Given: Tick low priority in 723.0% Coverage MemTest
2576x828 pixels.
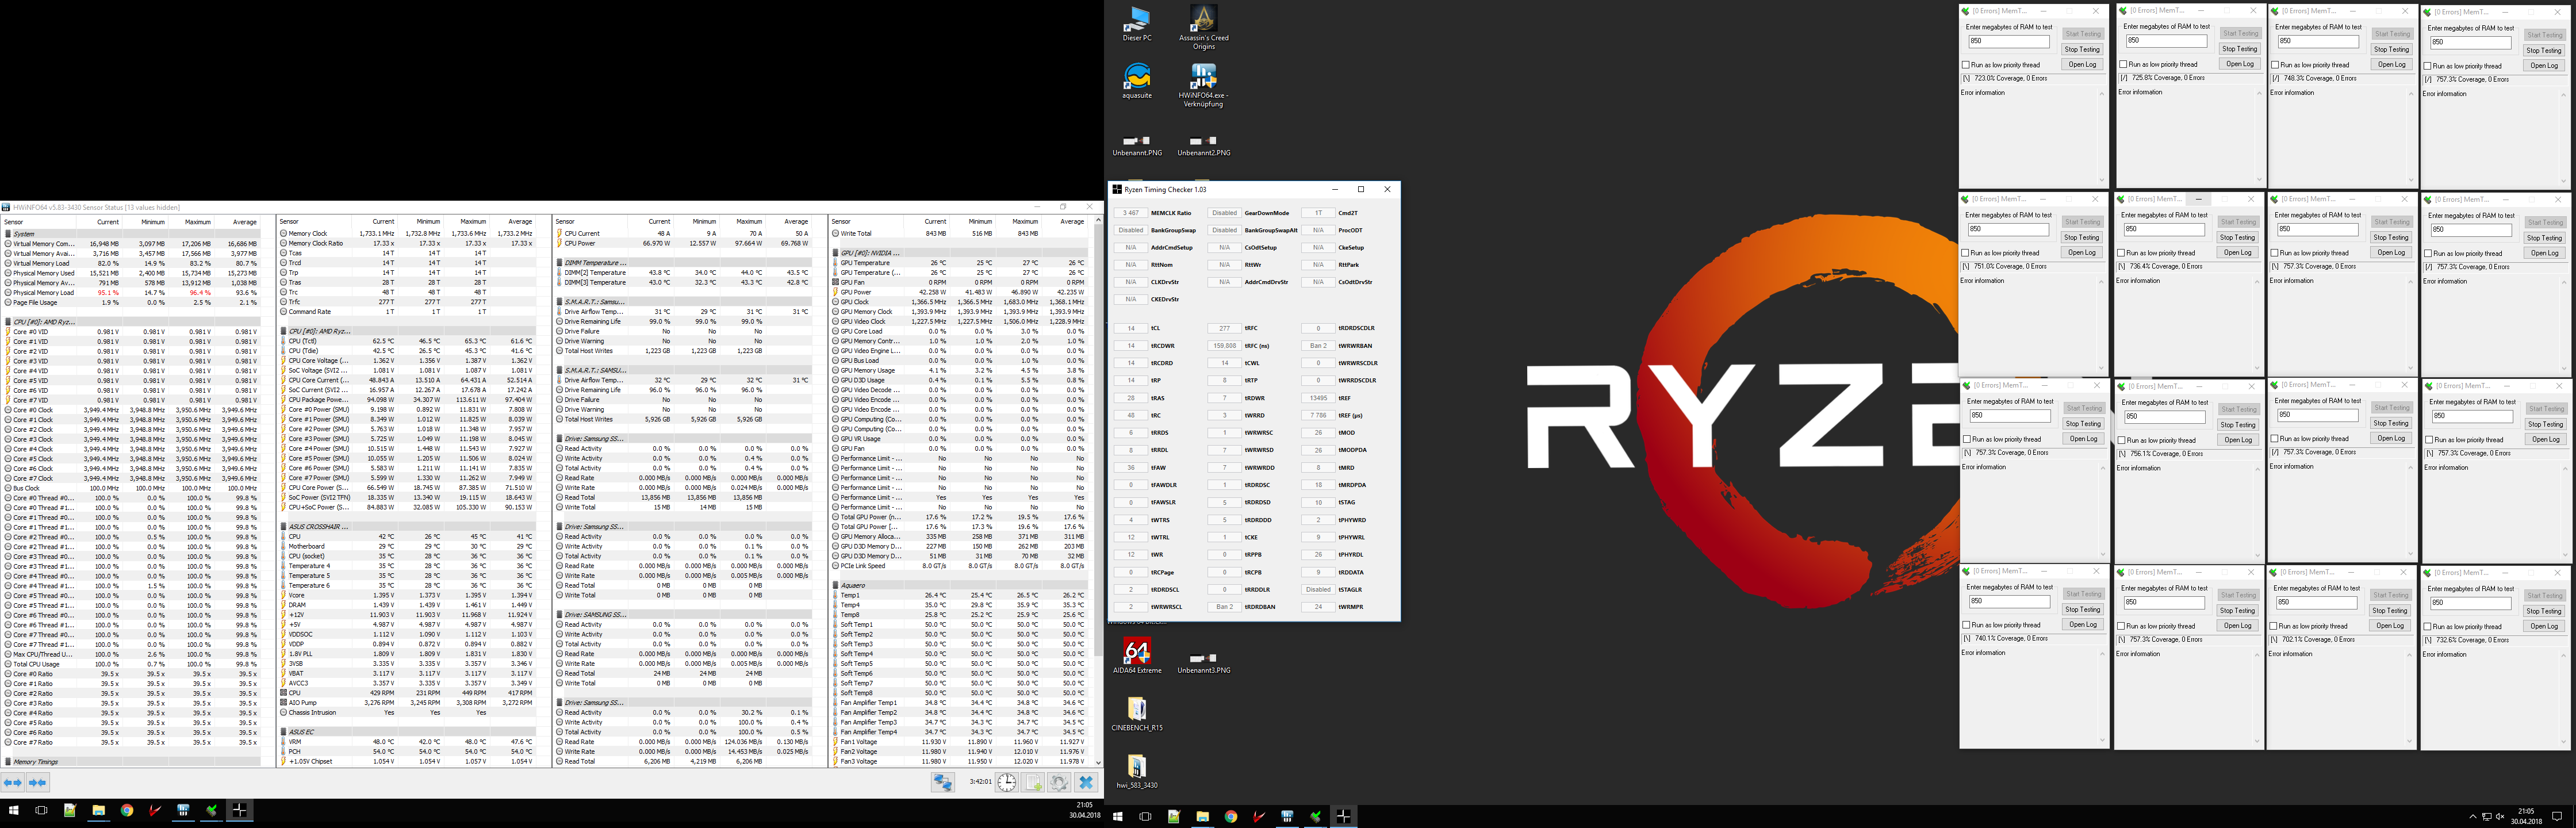Looking at the screenshot, I should 1966,65.
